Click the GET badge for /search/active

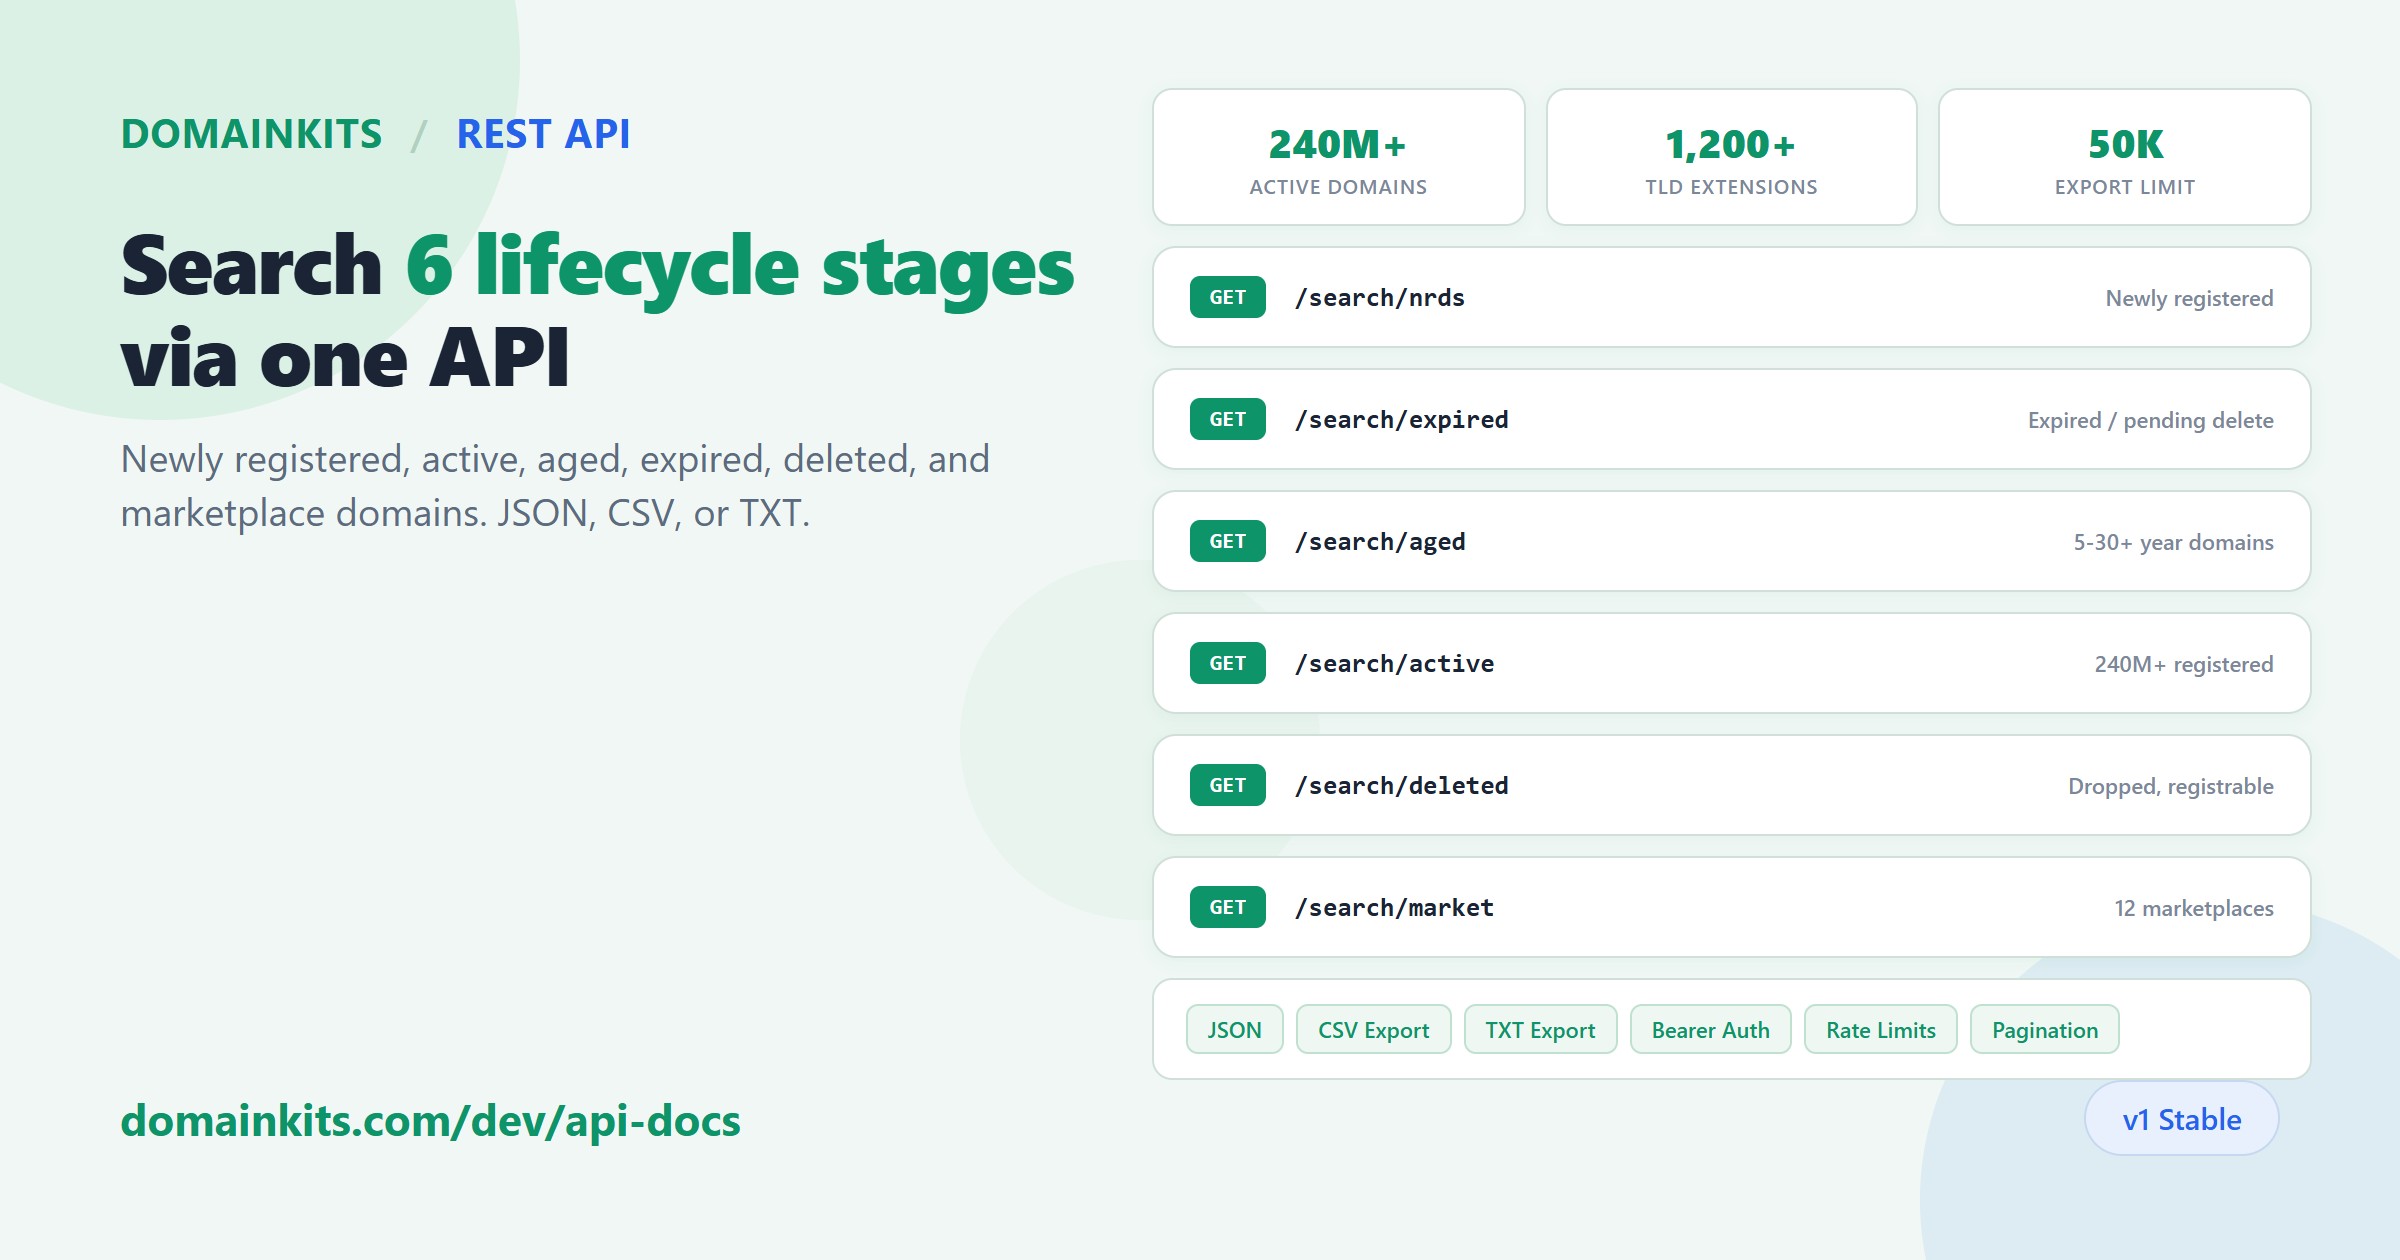click(1227, 663)
